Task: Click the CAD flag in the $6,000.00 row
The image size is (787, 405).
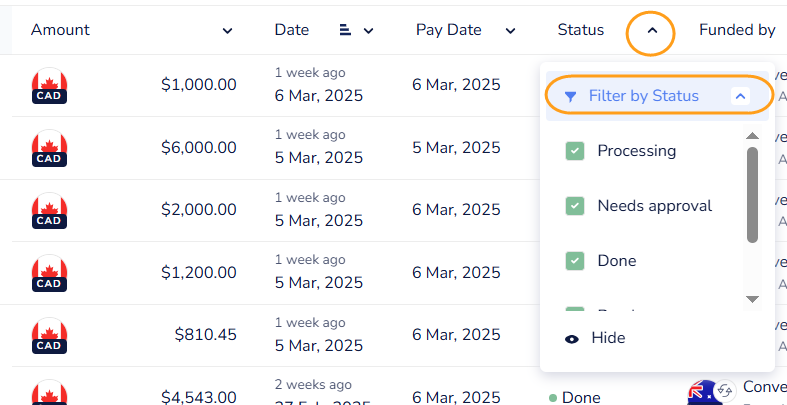Action: point(49,149)
